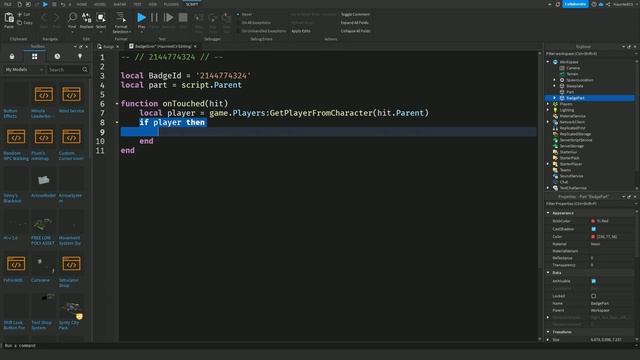Select the Random NPC Walking script thumbnail
This screenshot has height=360, width=640.
pos(16,137)
